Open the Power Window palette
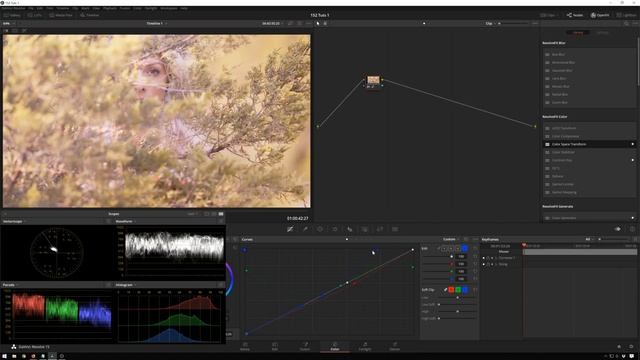640x360 pixels. 320,229
